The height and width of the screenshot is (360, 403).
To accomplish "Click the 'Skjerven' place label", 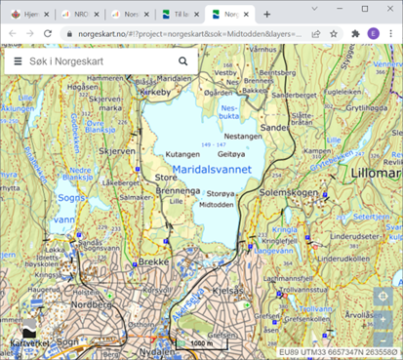I will [x=117, y=151].
